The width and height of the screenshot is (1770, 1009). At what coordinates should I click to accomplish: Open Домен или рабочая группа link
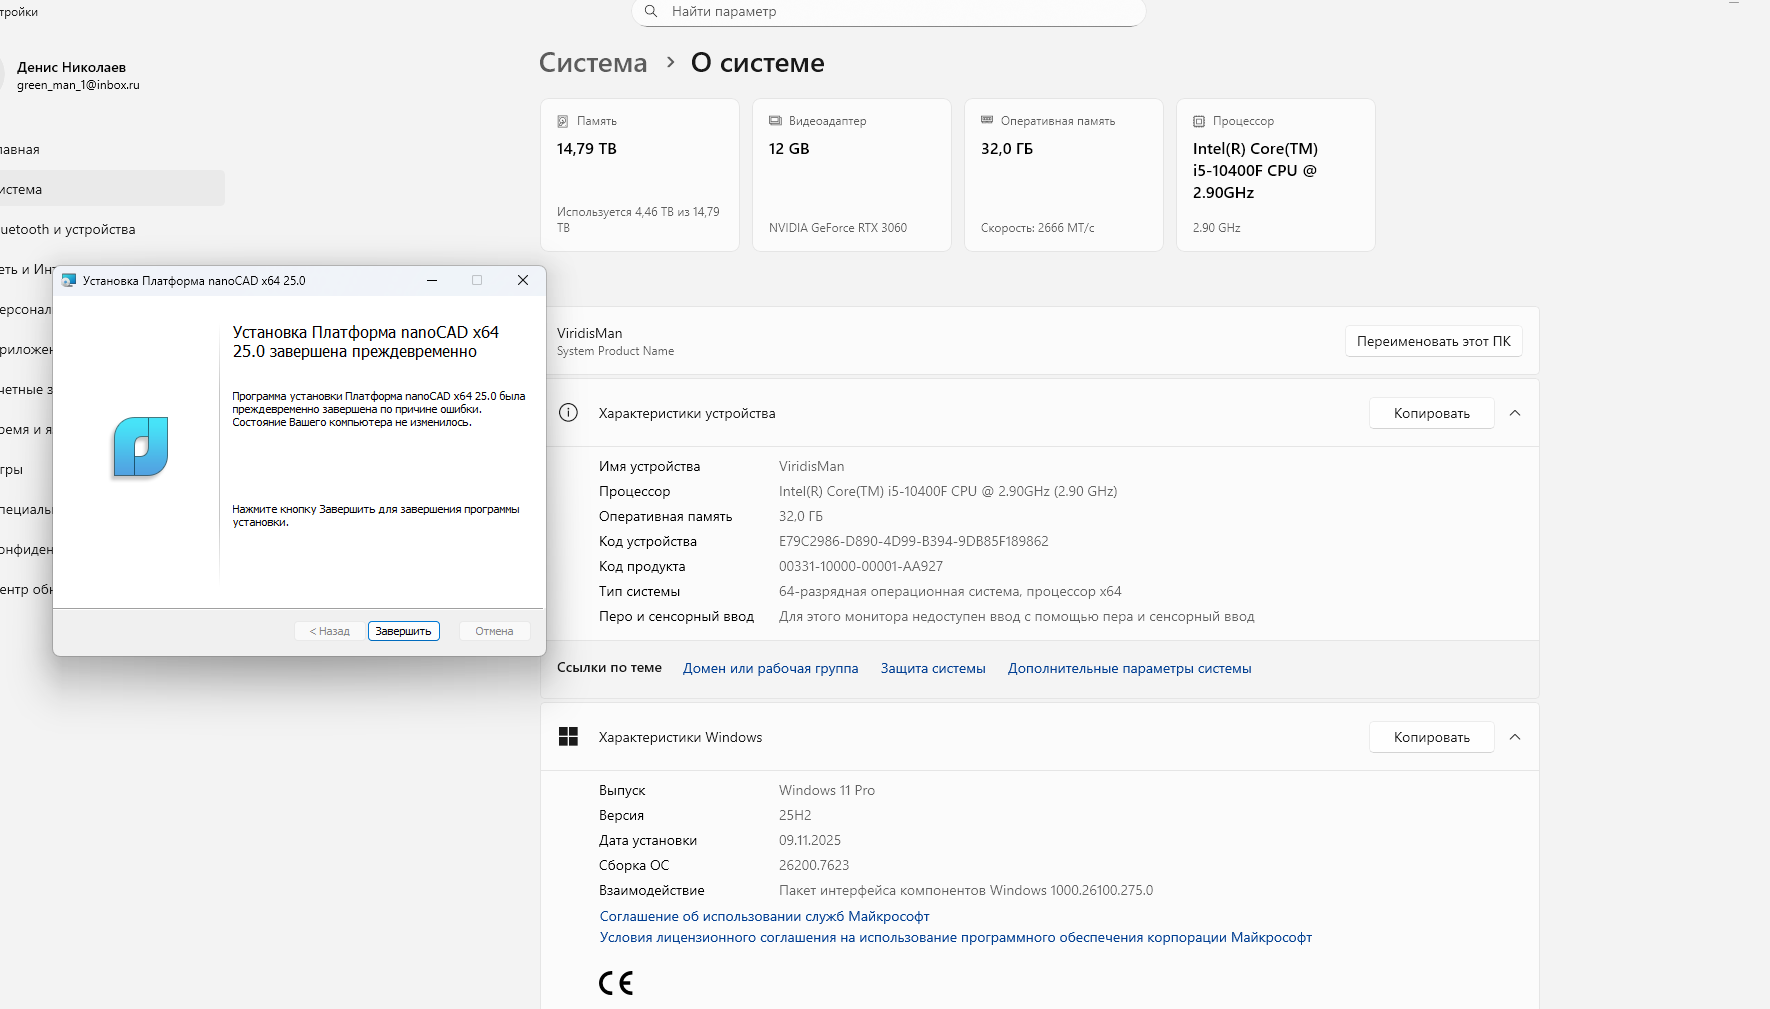point(770,668)
